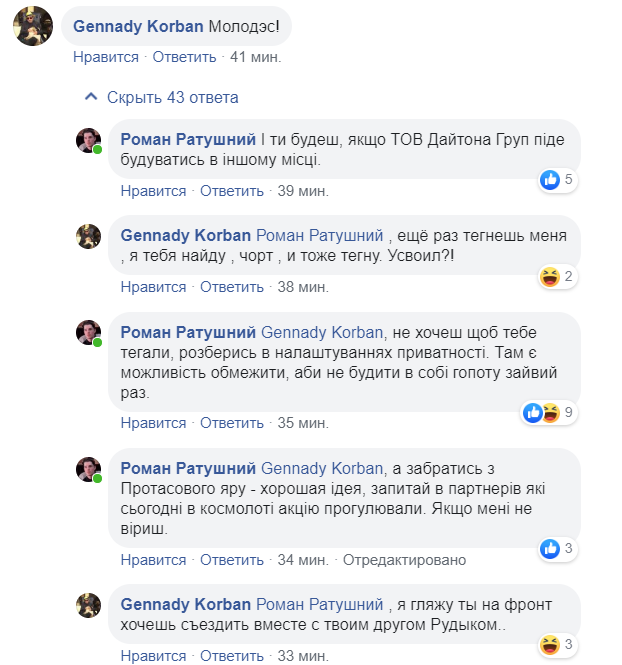
Task: Like the top 'Молодэс!' comment
Action: [105, 57]
